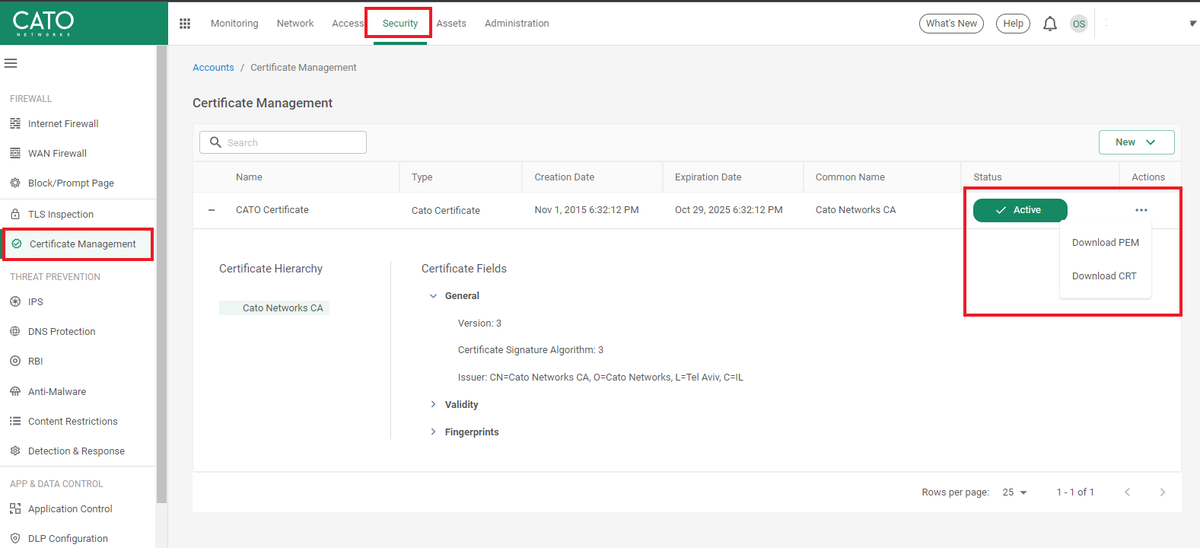Viewport: 1200px width, 548px height.
Task: Open Anti-Malware page
Action: tap(57, 392)
